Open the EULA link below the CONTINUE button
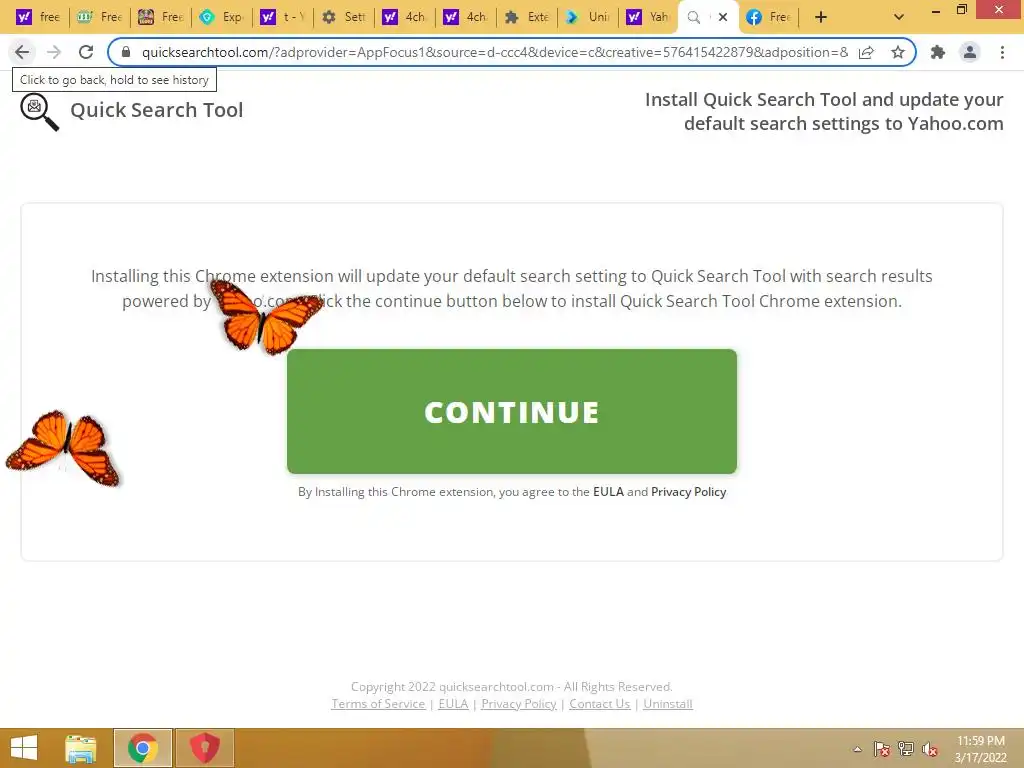Viewport: 1024px width, 768px height. click(x=608, y=492)
